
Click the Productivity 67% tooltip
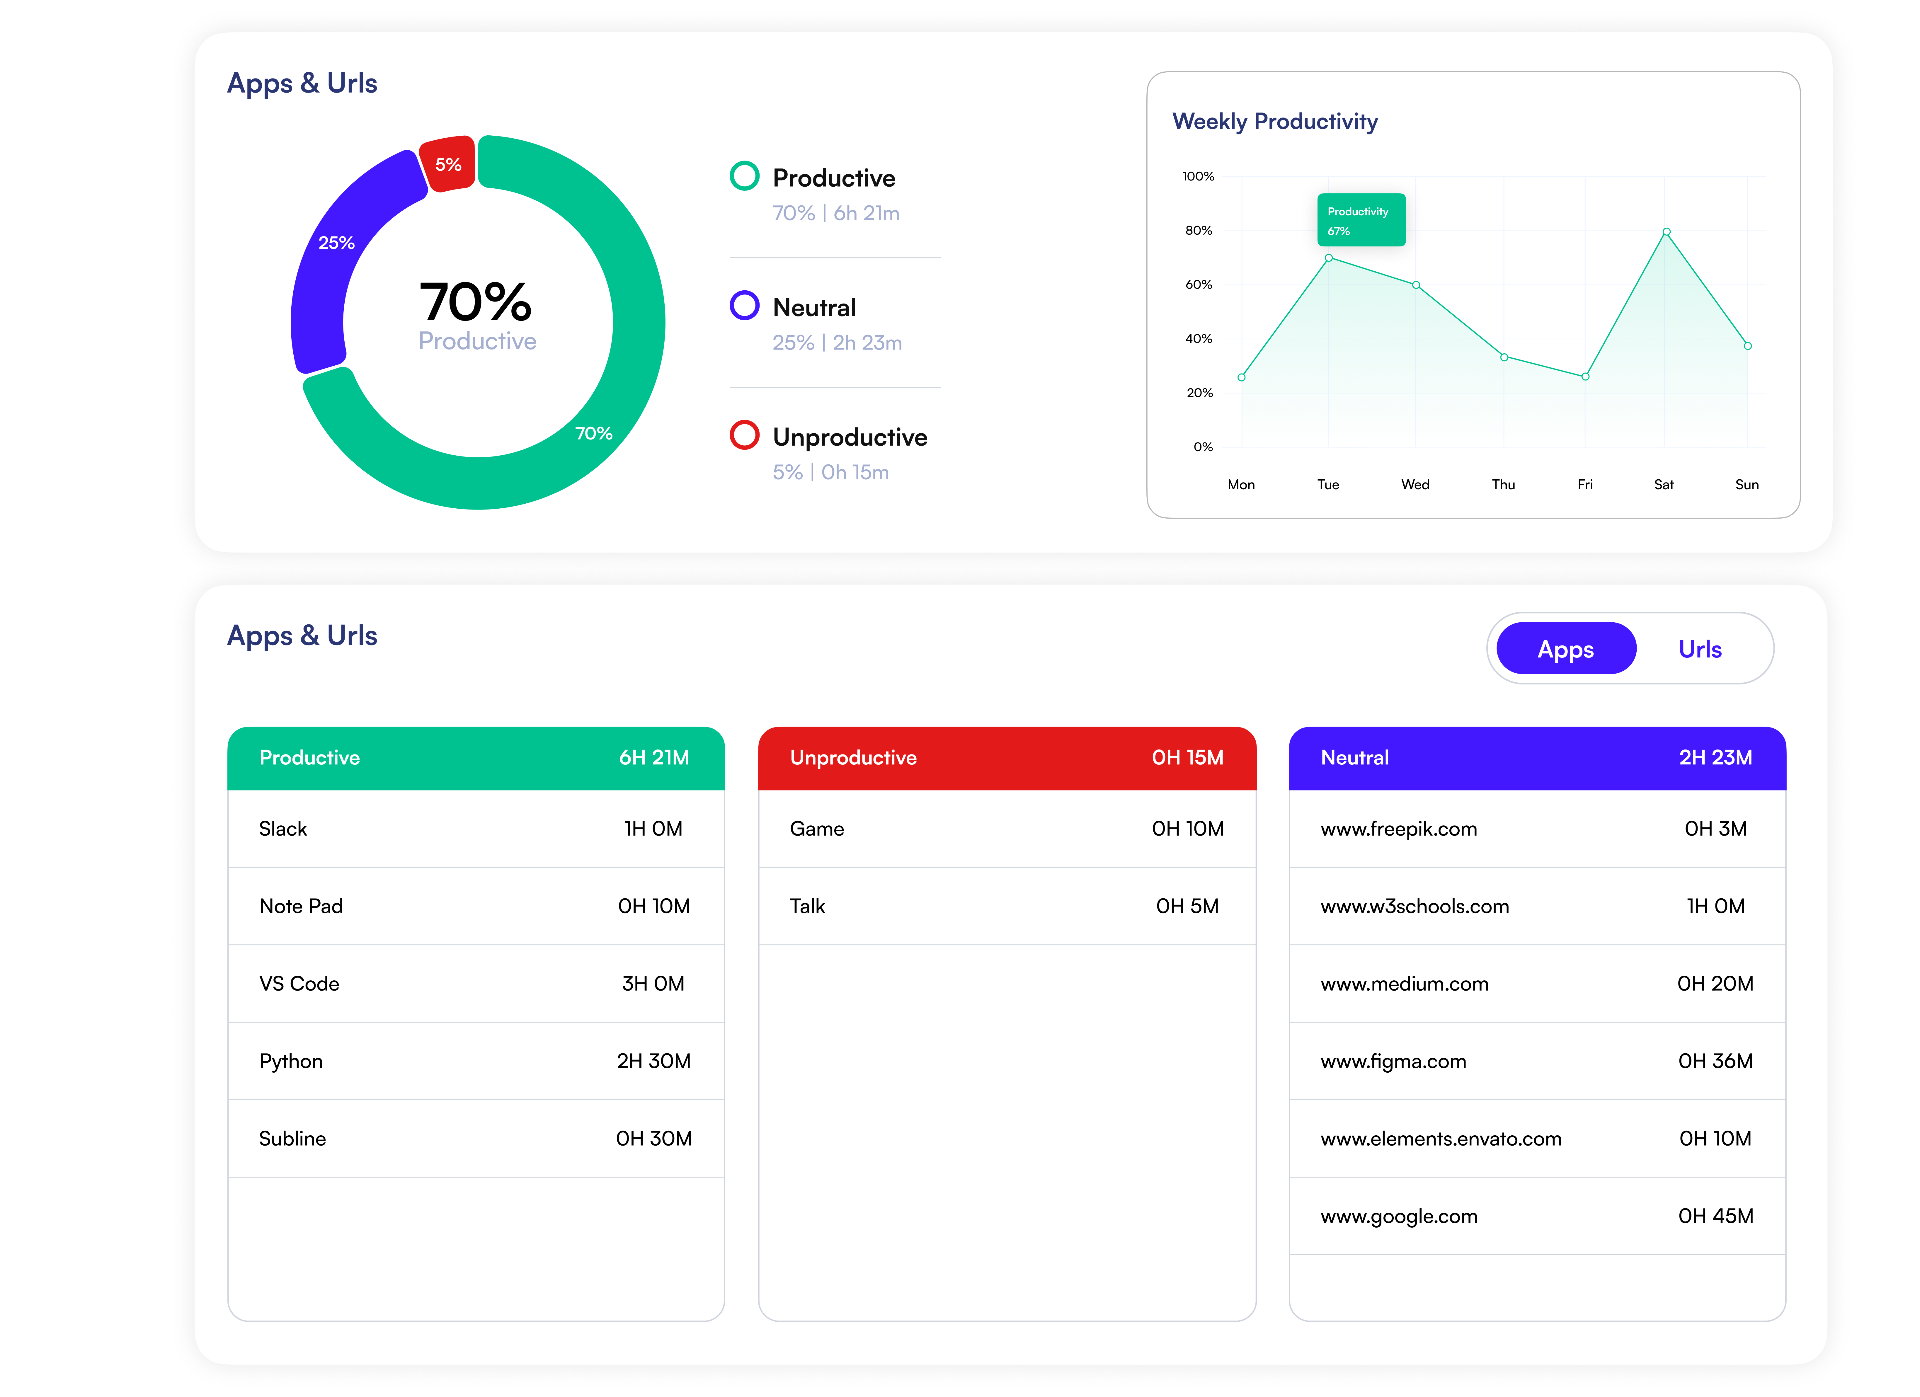click(1361, 220)
